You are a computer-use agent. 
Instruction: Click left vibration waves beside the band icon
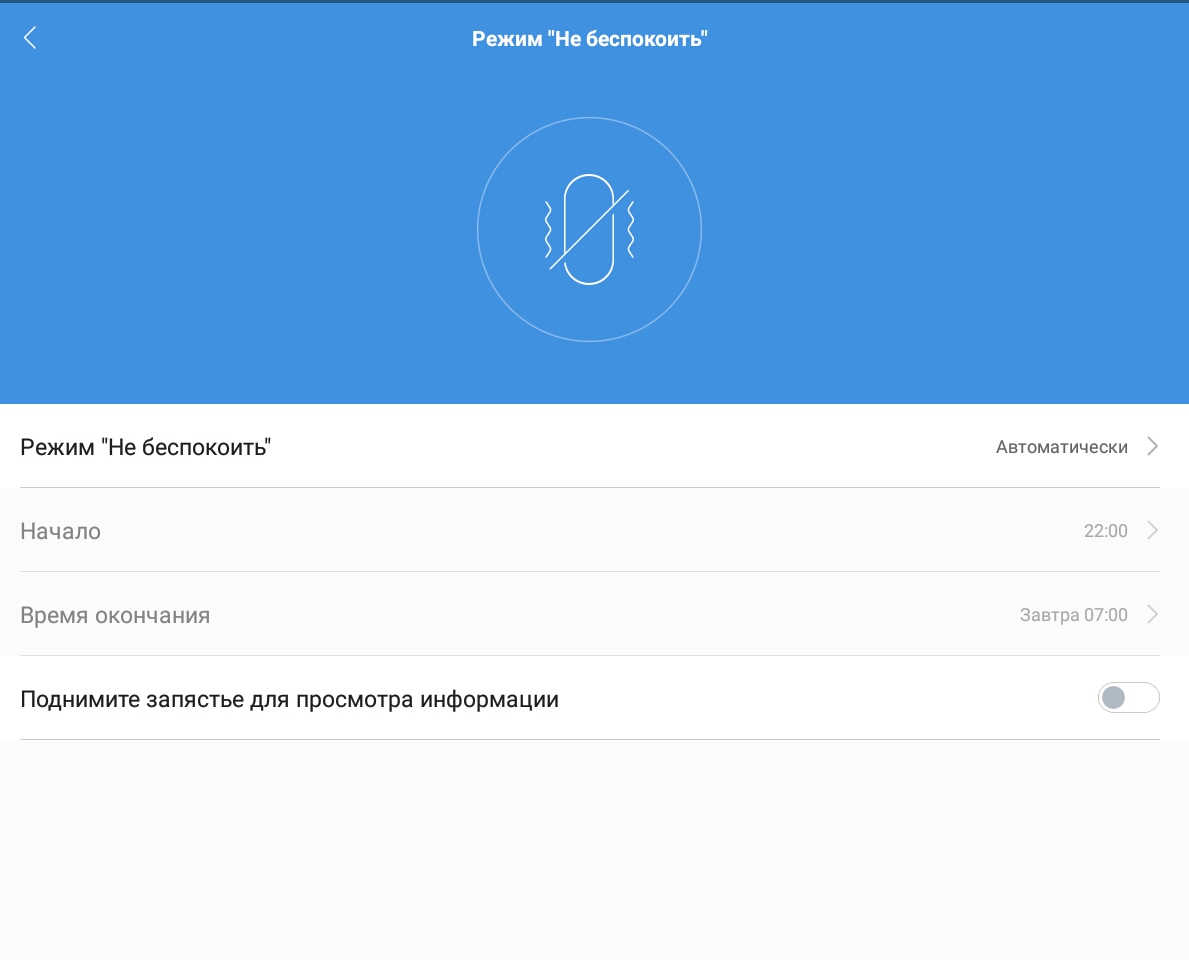pyautogui.click(x=548, y=229)
